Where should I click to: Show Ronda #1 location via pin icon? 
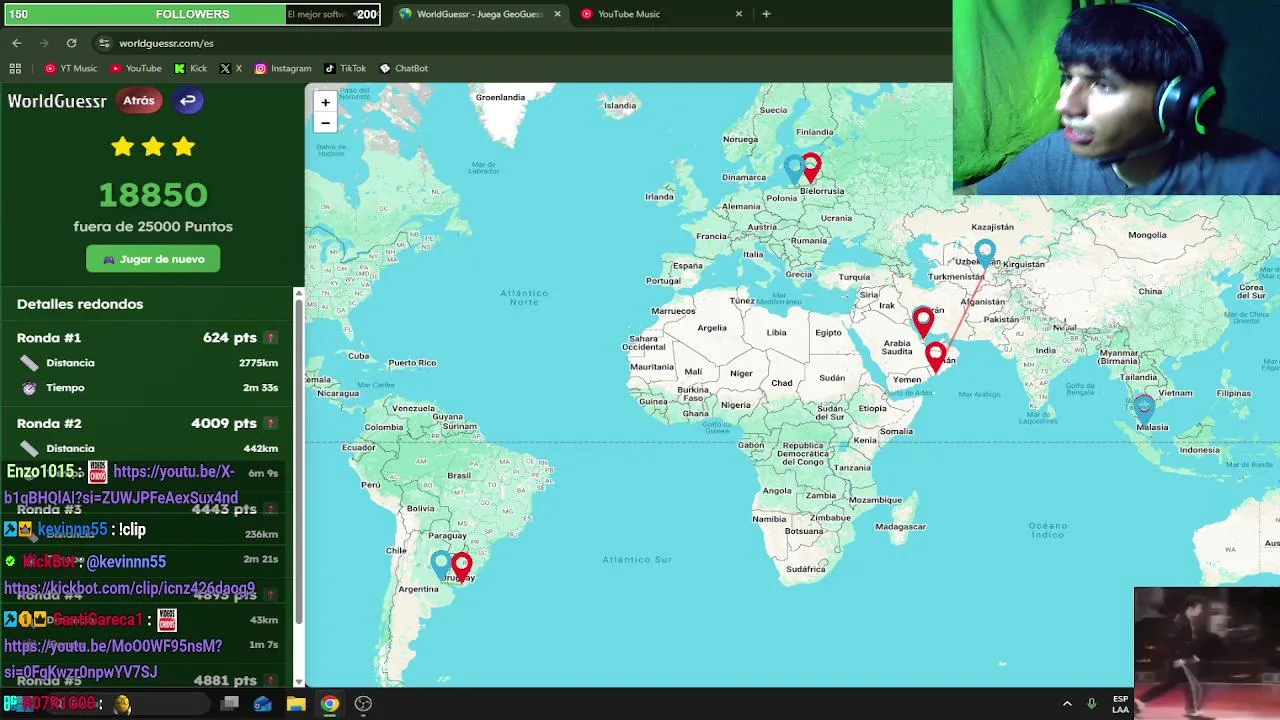point(270,338)
